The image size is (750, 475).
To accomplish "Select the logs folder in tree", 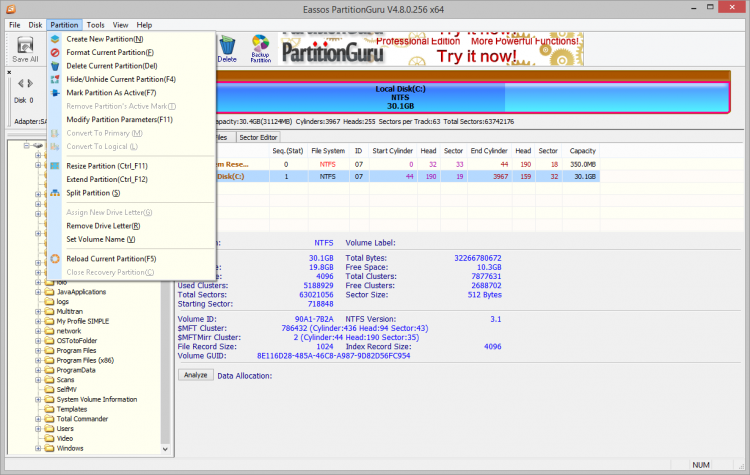I will click(x=63, y=302).
